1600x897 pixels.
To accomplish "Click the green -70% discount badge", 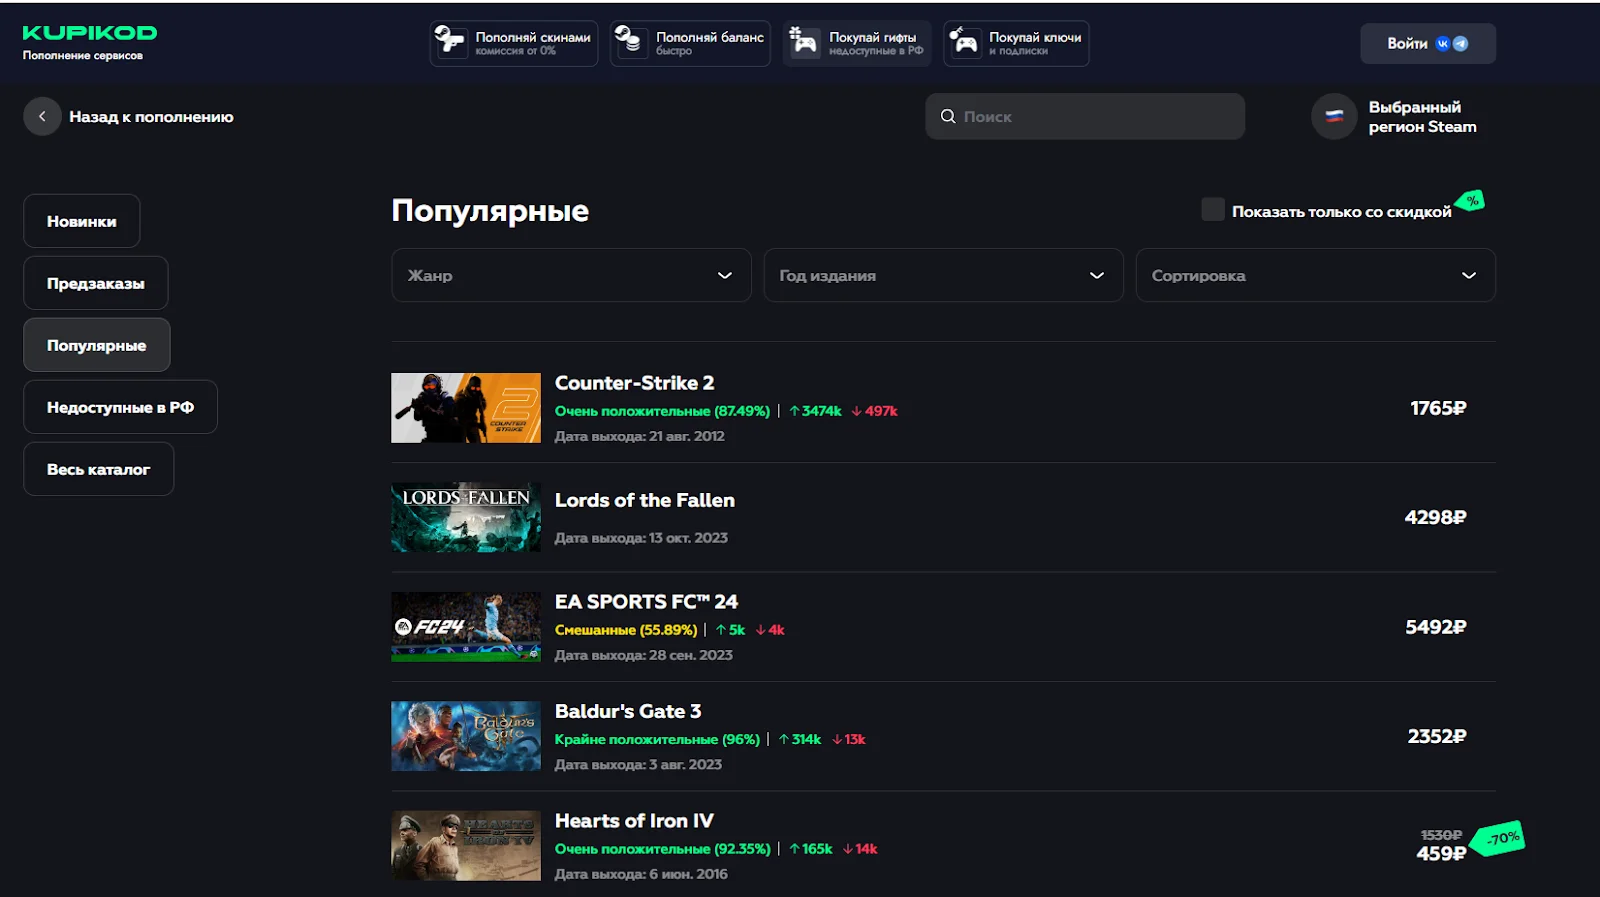I will tap(1500, 838).
